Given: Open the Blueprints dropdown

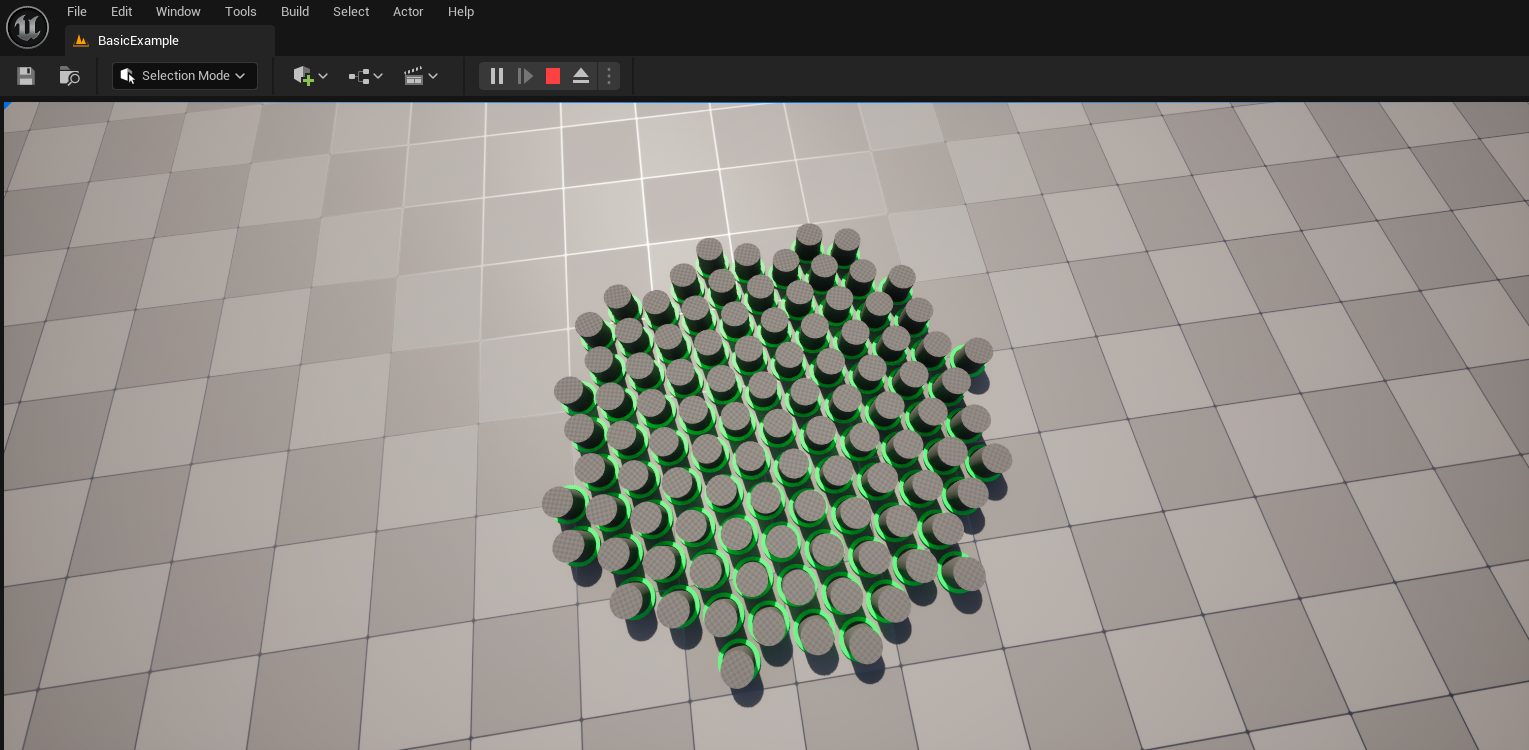Looking at the screenshot, I should click(x=366, y=76).
